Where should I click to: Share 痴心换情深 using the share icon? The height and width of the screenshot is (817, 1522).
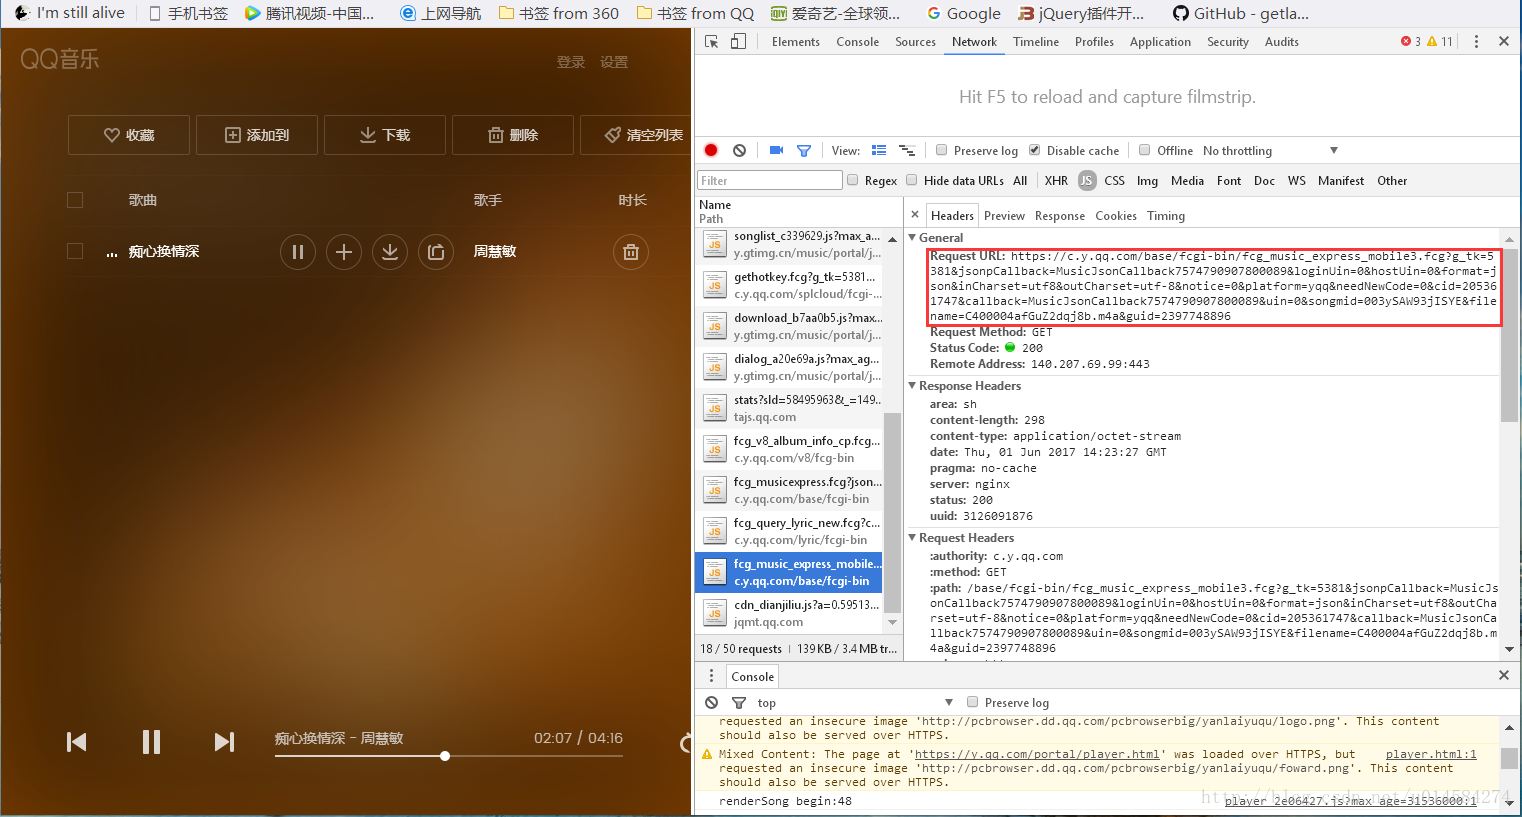(x=436, y=252)
